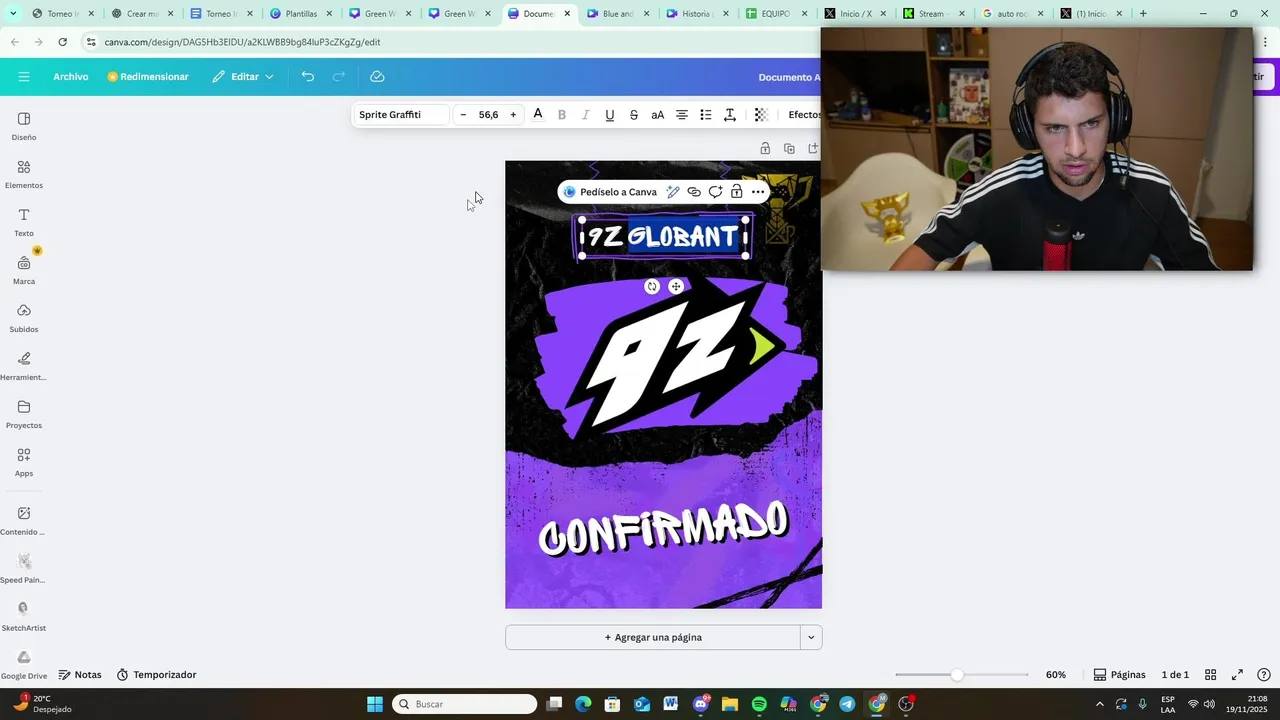Viewport: 1280px width, 720px height.
Task: Open the Proyectos folder panel
Action: click(x=24, y=414)
